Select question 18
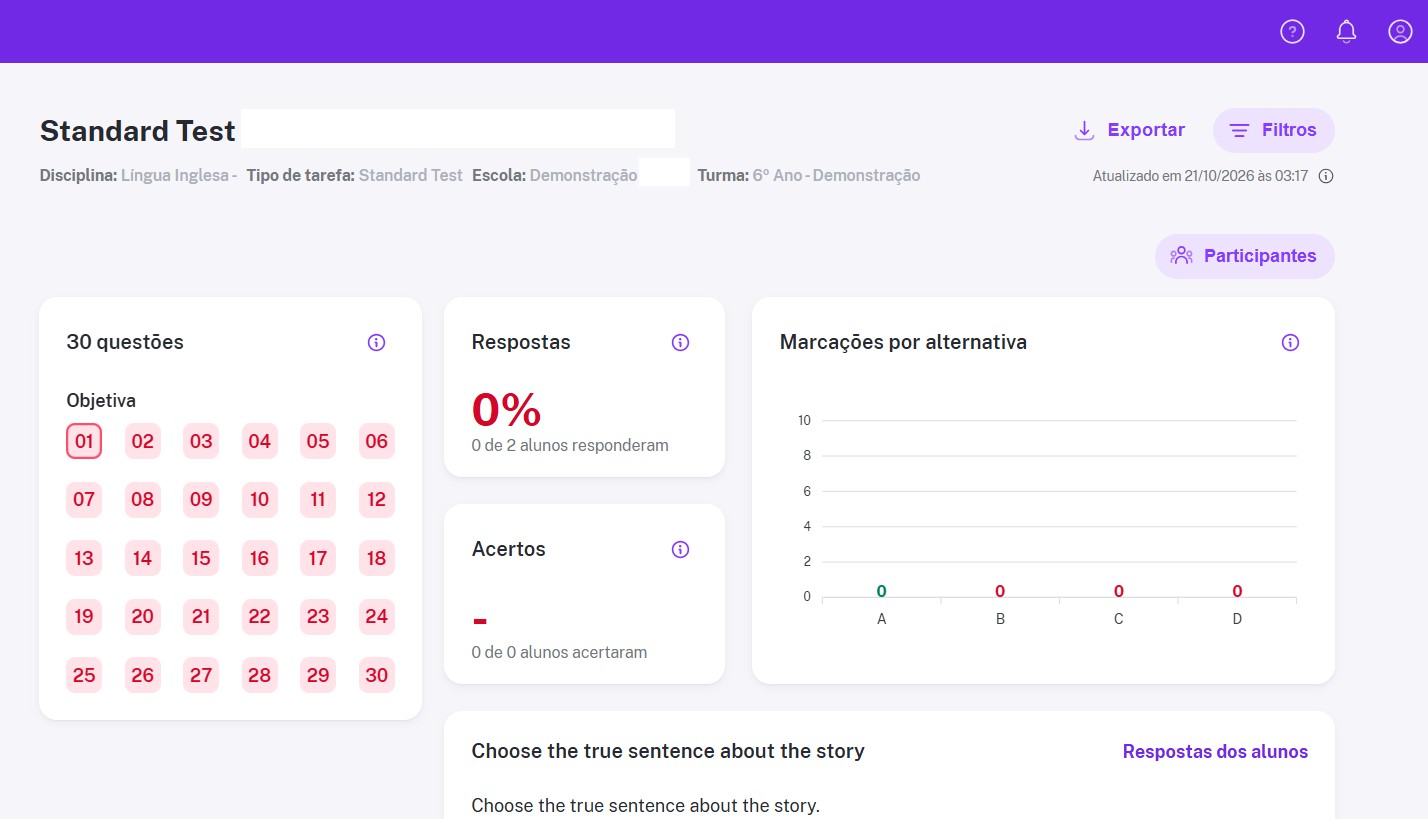Image resolution: width=1428 pixels, height=819 pixels. coord(377,558)
